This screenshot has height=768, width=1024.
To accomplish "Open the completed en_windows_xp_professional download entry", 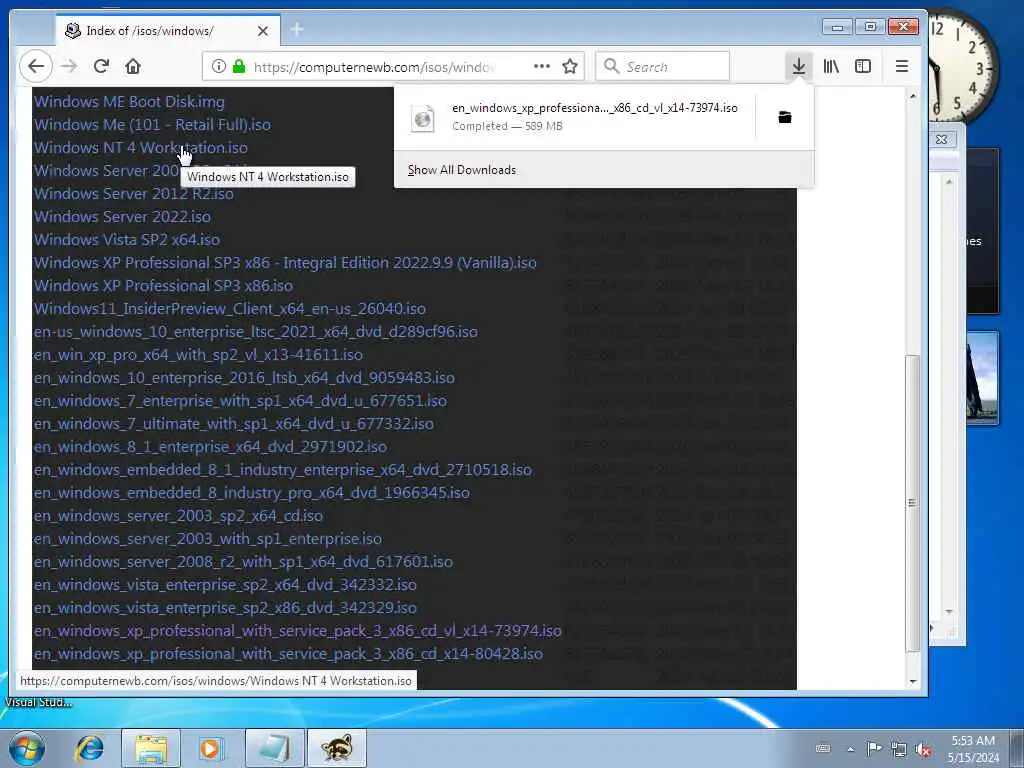I will click(x=575, y=117).
